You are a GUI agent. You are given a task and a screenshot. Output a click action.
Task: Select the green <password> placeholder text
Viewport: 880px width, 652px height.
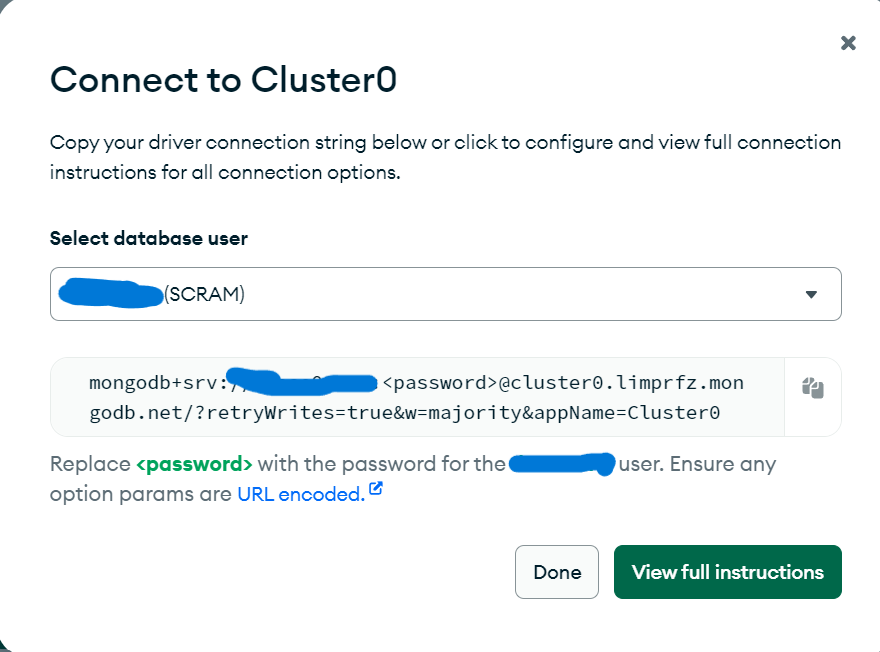pos(195,464)
